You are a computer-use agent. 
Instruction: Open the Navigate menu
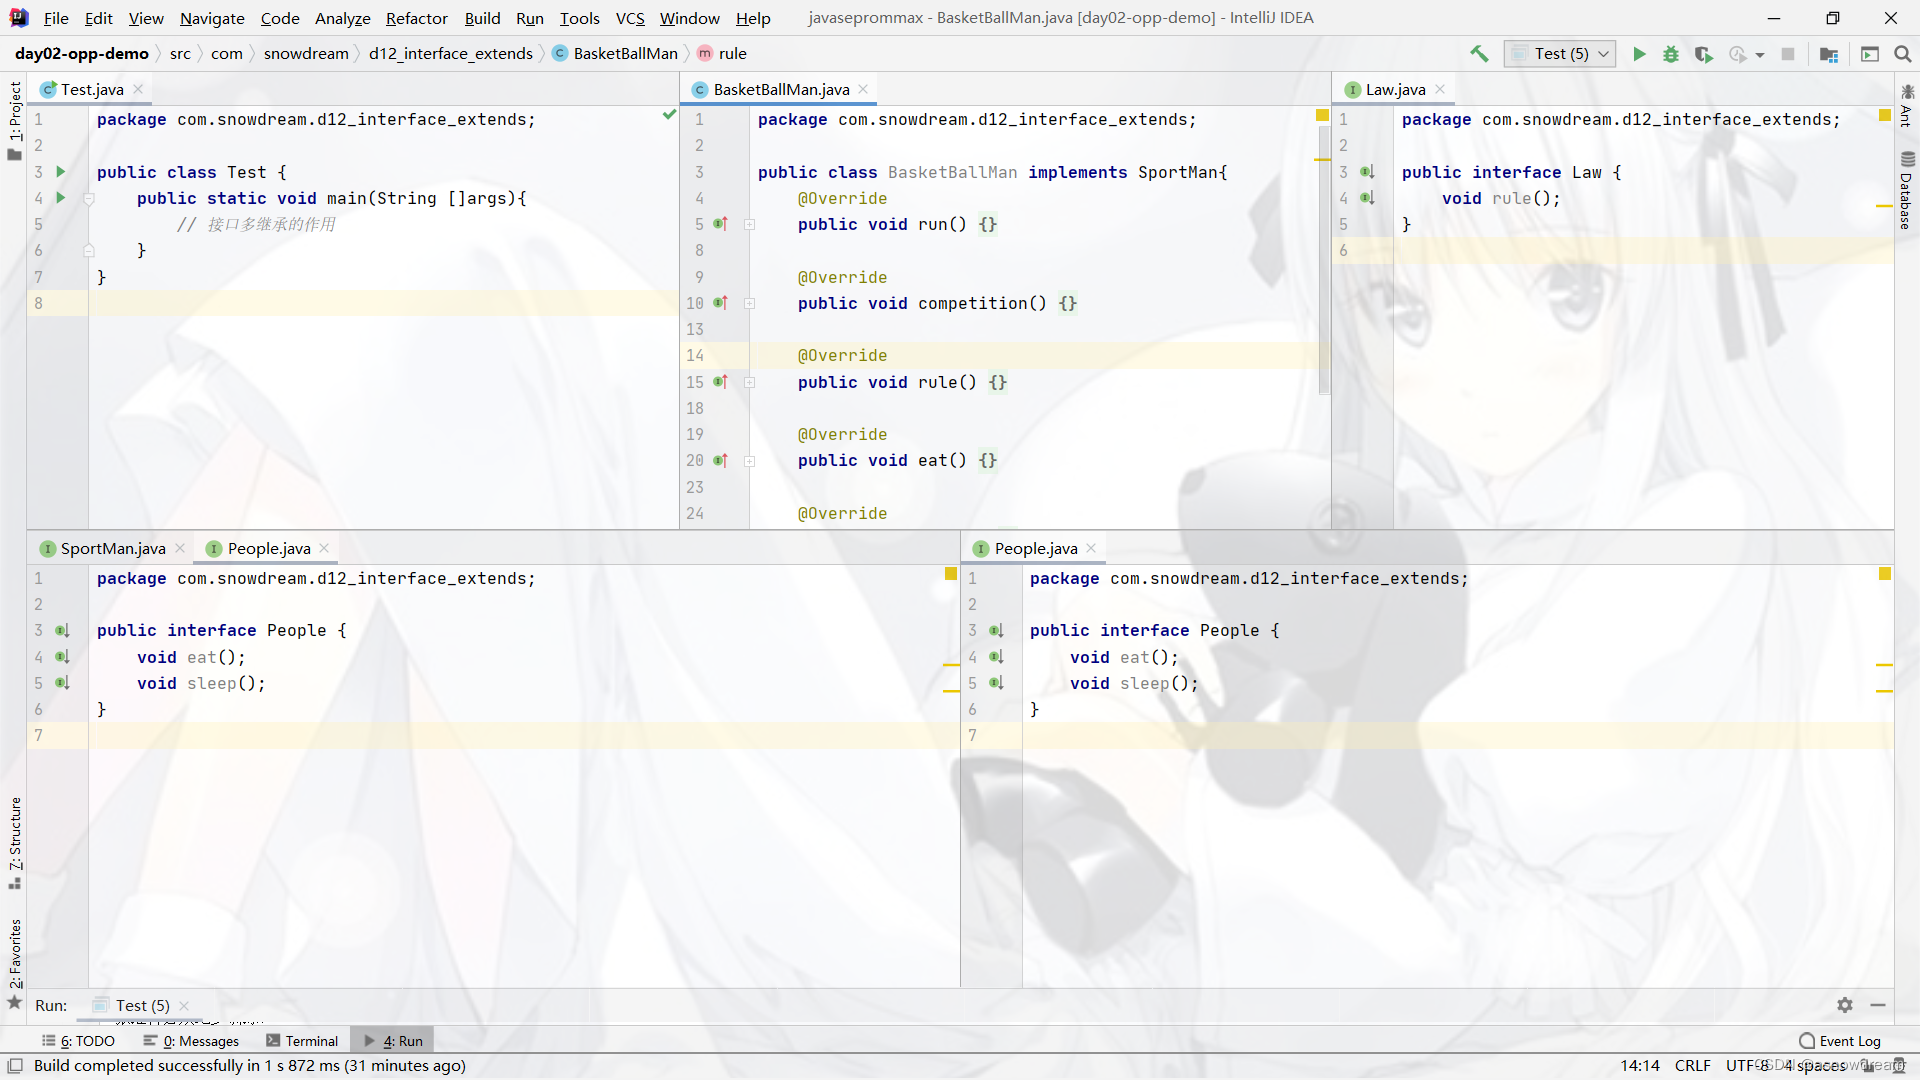click(212, 18)
